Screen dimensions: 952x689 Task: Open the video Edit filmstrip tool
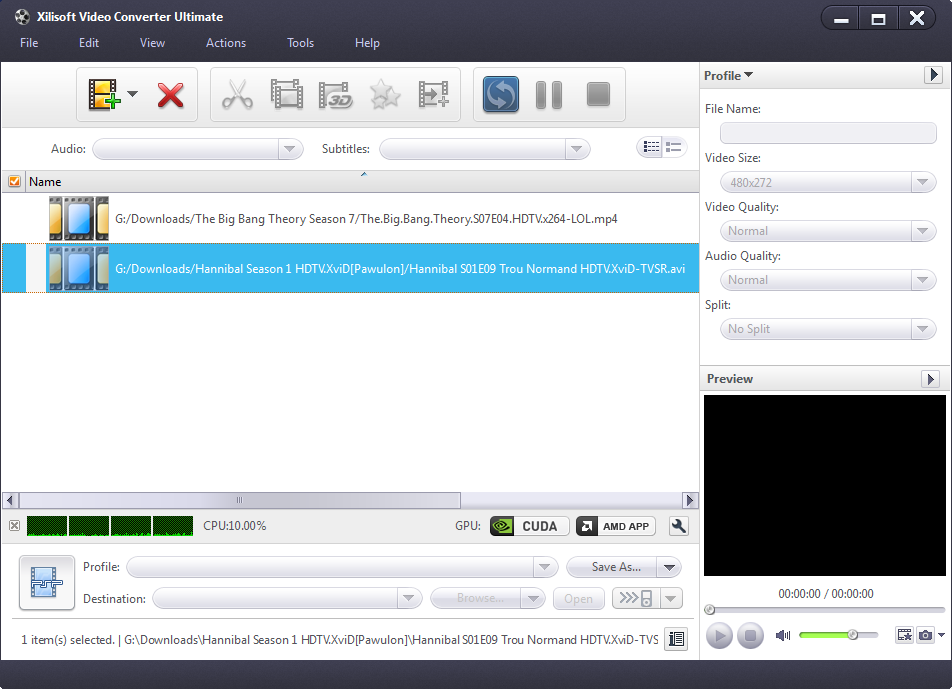[x=287, y=94]
